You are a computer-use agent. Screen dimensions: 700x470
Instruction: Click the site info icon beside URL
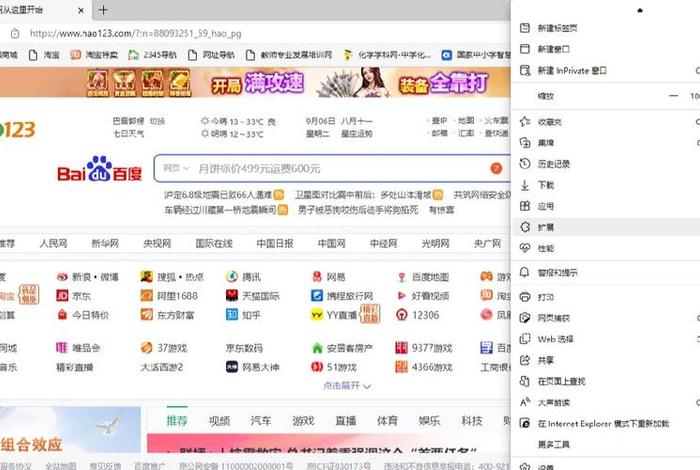coord(15,33)
